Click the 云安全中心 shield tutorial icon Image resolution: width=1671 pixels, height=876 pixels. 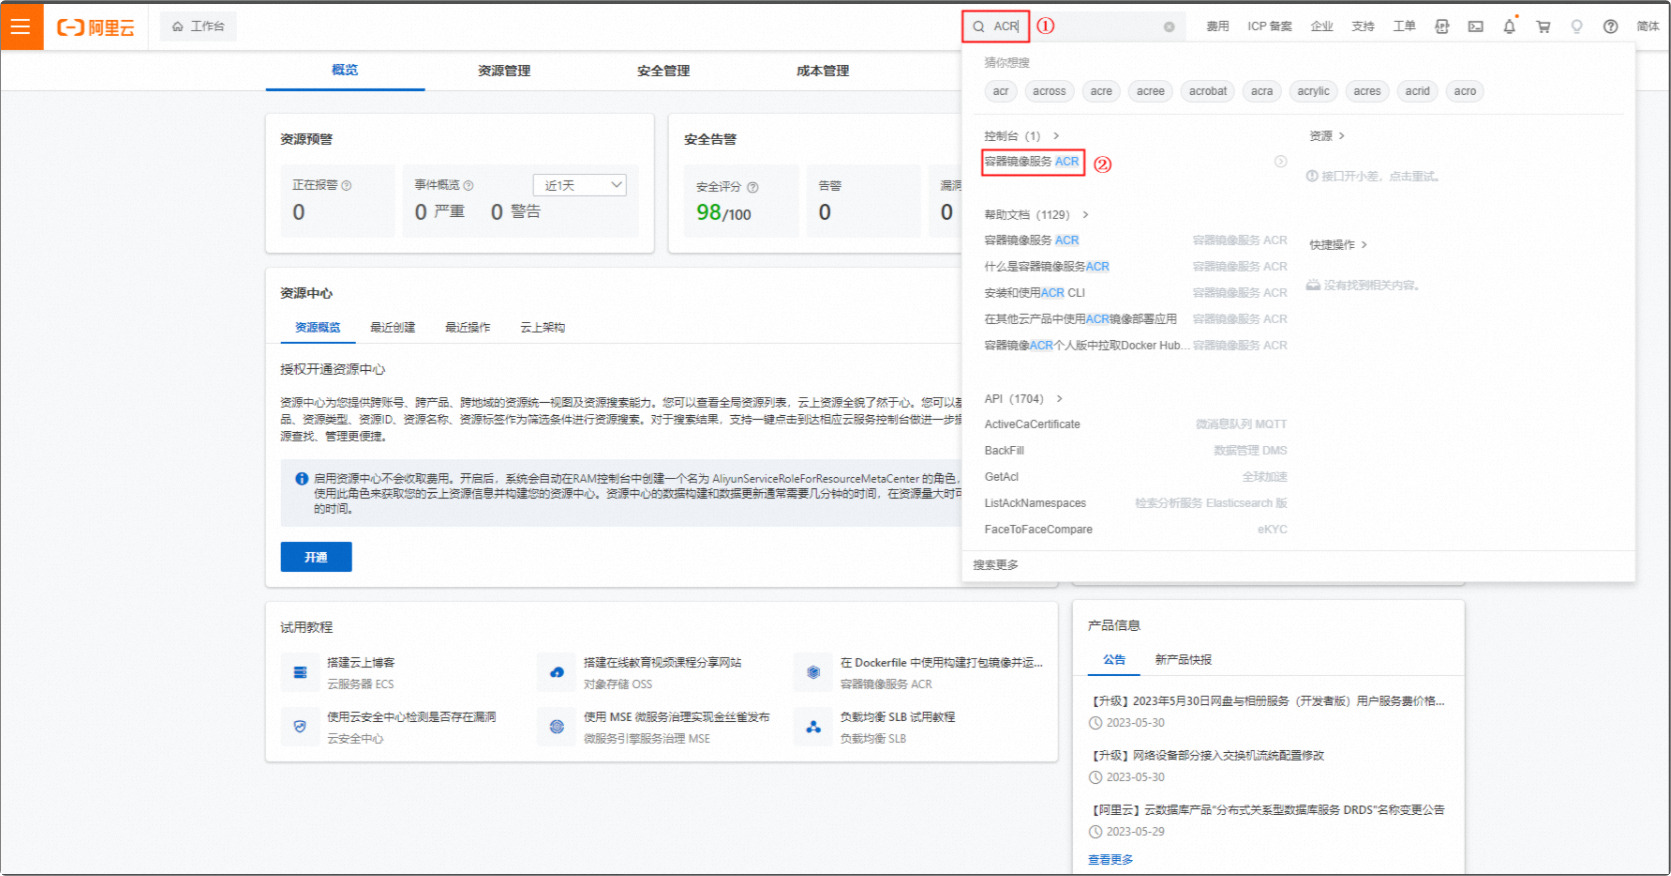pos(300,727)
